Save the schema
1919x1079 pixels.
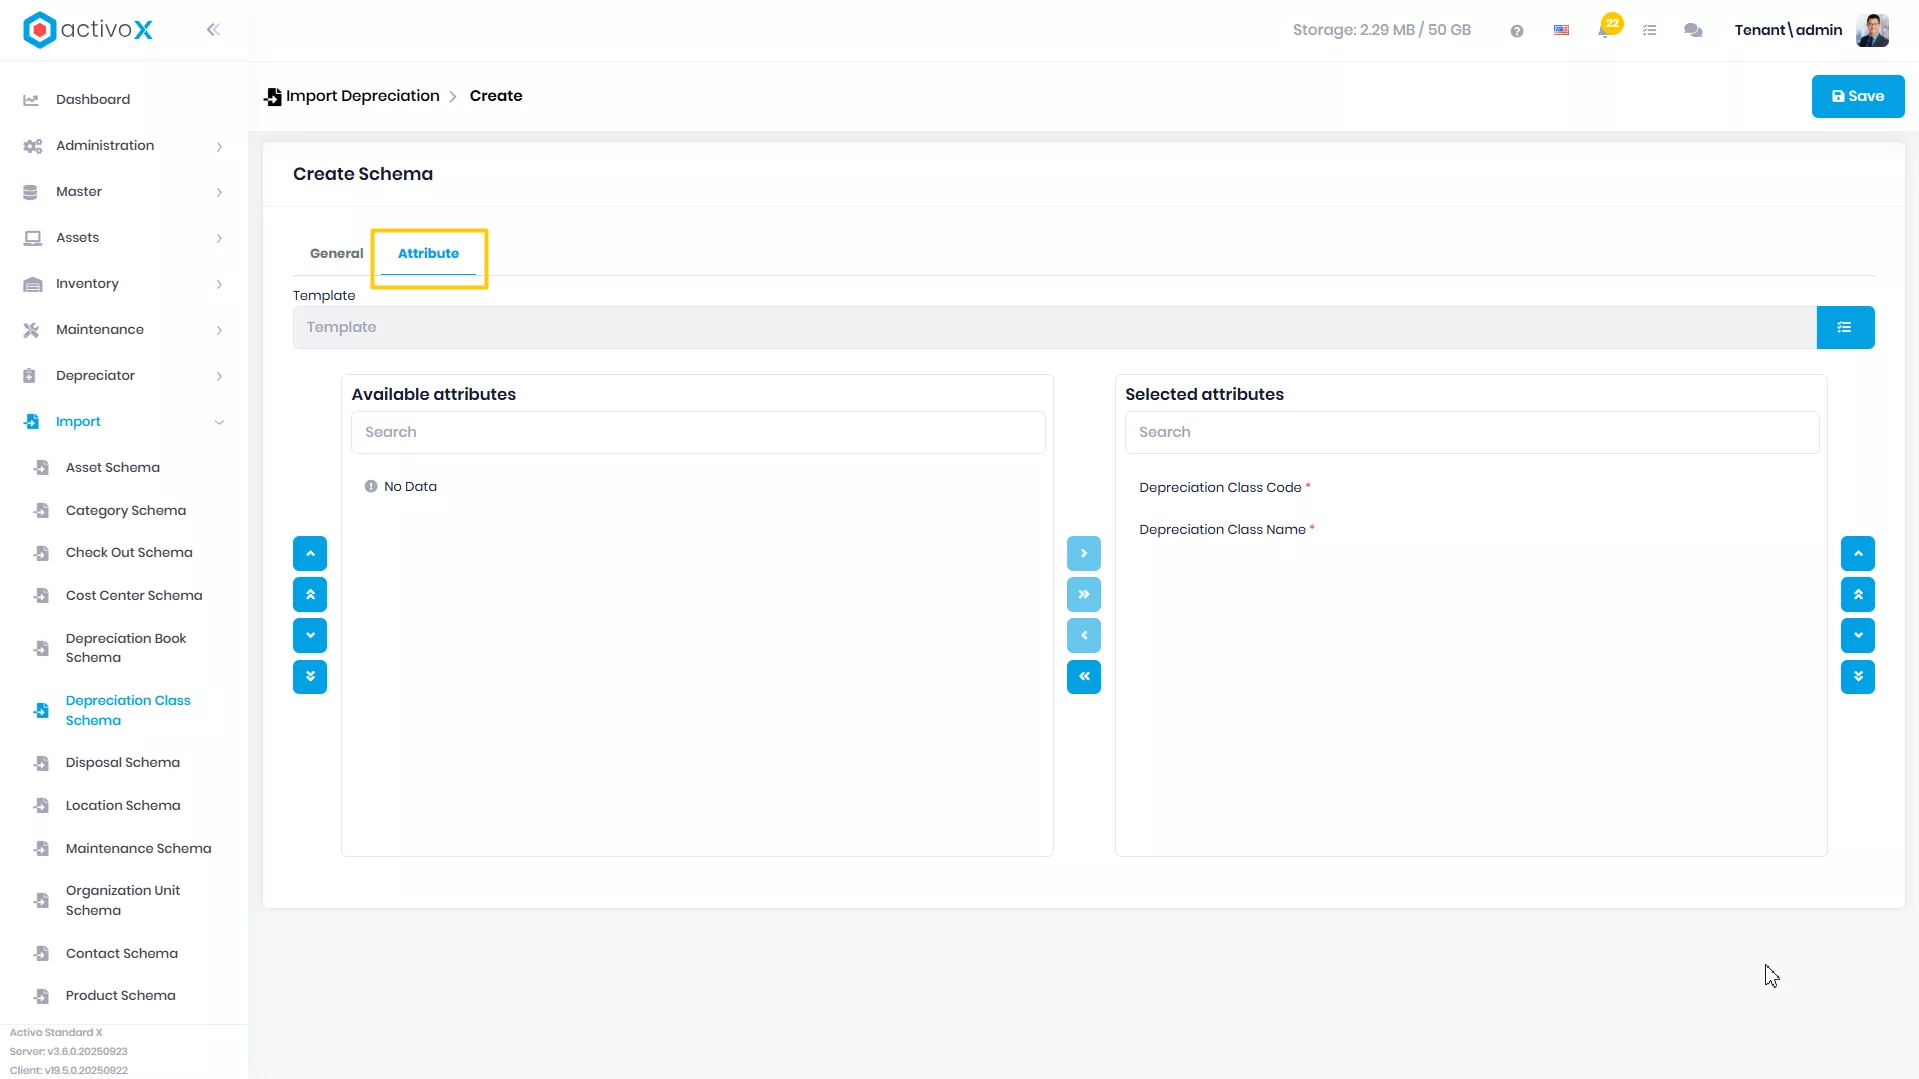pyautogui.click(x=1857, y=96)
